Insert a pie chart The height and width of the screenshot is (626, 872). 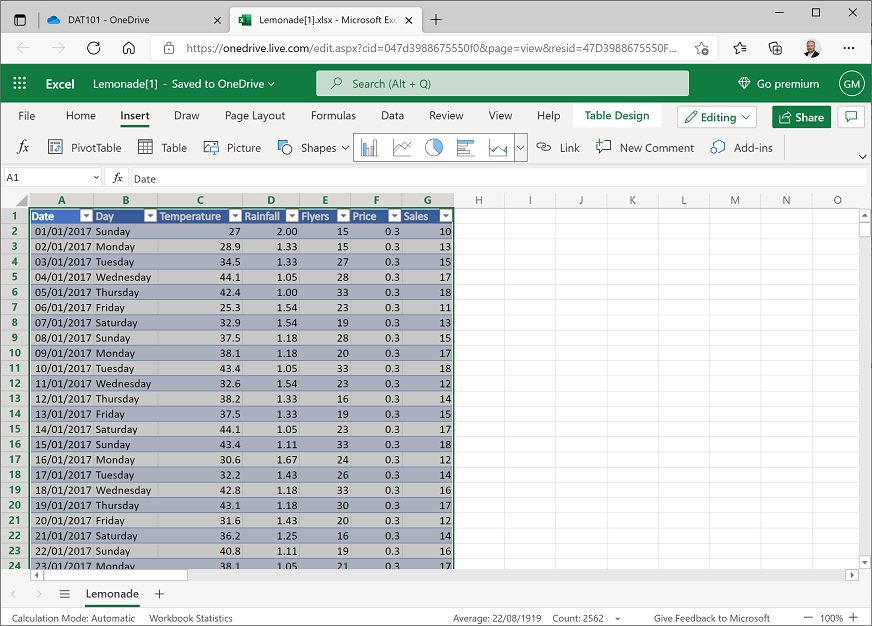[433, 147]
